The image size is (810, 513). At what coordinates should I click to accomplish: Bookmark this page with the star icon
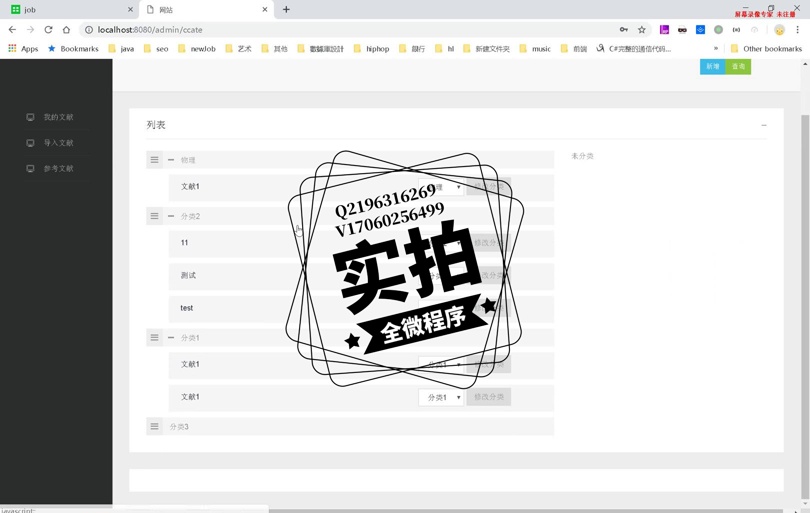pyautogui.click(x=642, y=30)
